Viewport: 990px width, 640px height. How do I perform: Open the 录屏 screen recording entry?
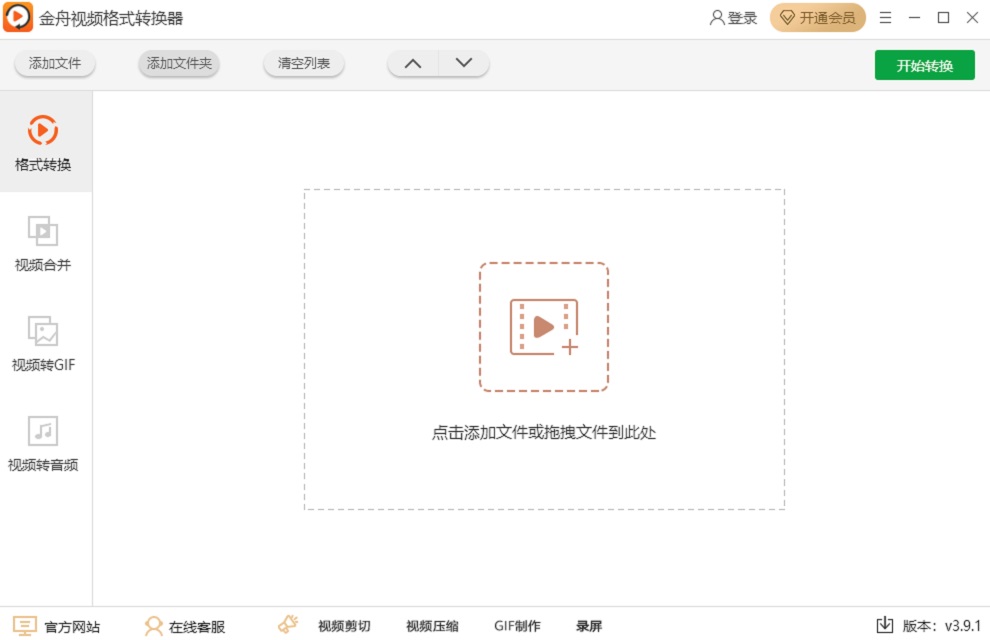(588, 625)
